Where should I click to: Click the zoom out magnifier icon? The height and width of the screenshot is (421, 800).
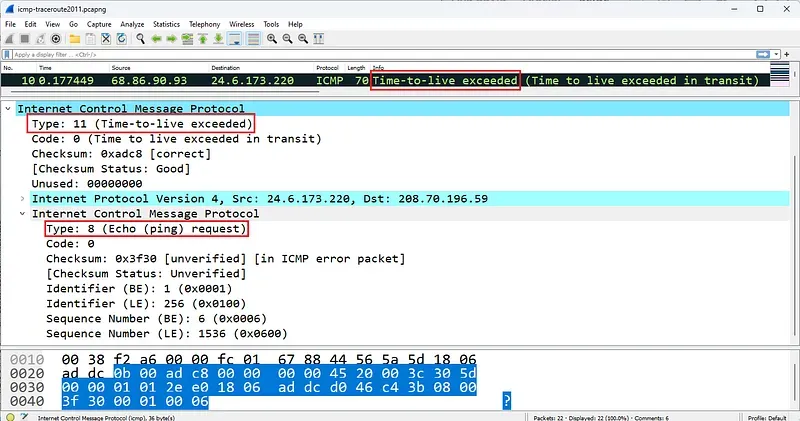pyautogui.click(x=287, y=39)
